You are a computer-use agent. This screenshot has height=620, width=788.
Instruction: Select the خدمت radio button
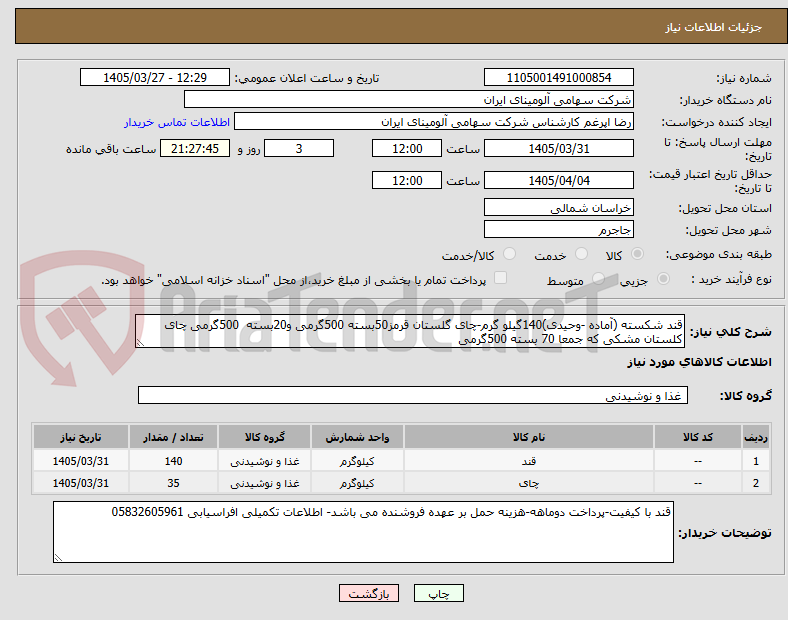[581, 254]
